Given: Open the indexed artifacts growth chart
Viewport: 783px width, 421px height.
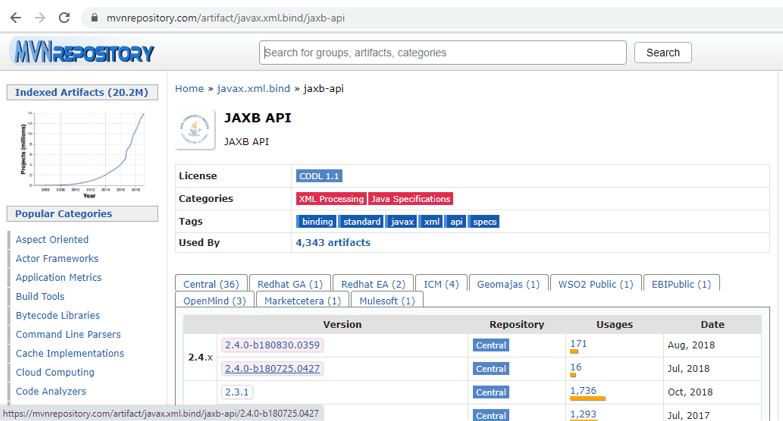Looking at the screenshot, I should click(x=83, y=154).
